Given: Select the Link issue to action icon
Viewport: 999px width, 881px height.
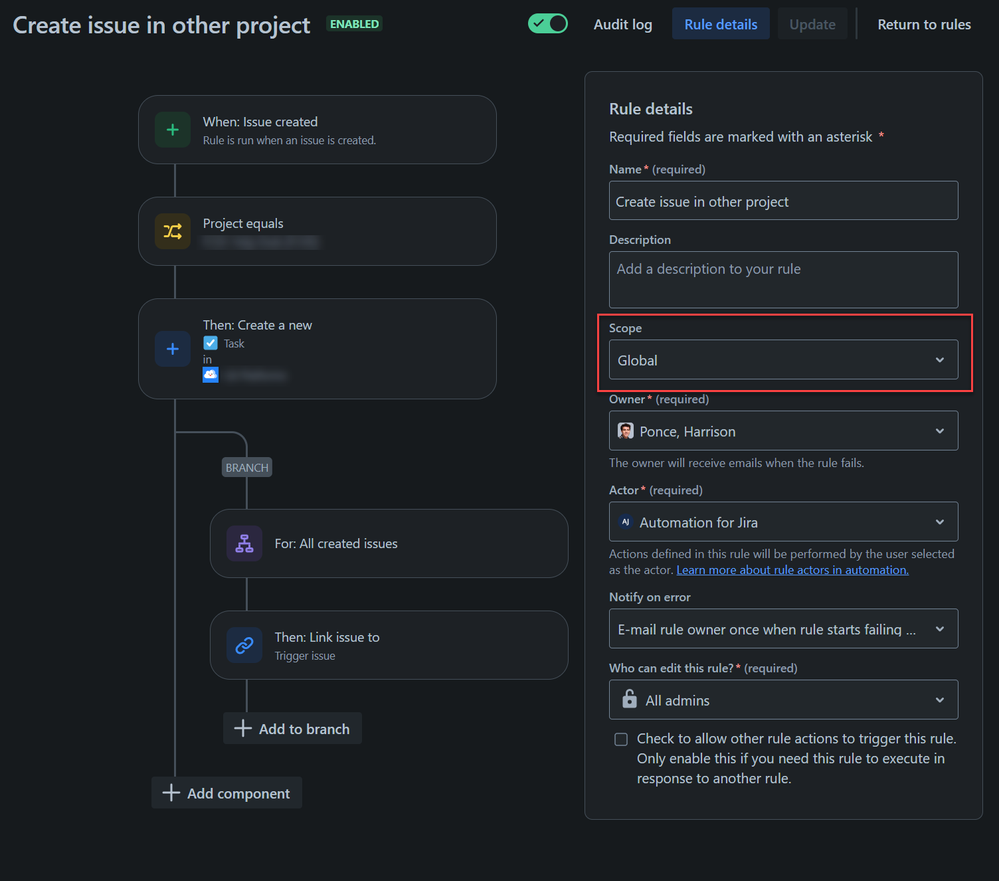Looking at the screenshot, I should [244, 645].
